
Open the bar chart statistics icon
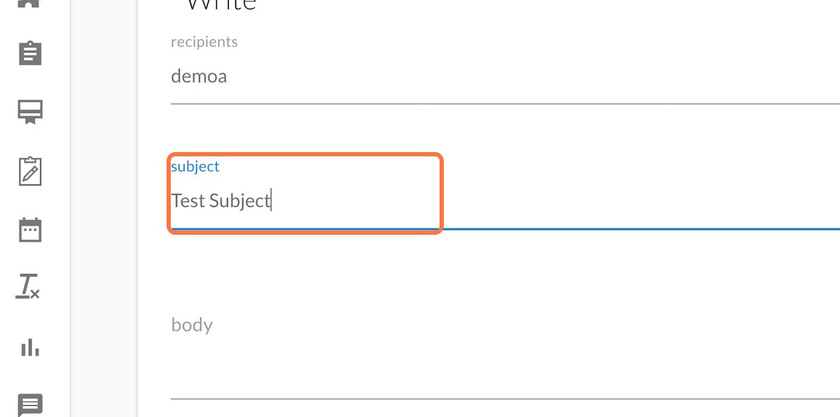point(30,347)
